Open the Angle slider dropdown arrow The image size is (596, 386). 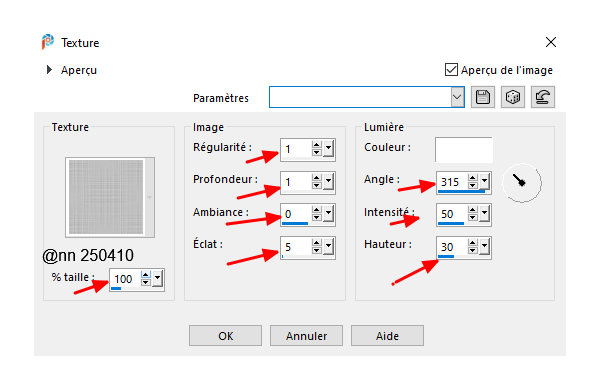pos(484,182)
